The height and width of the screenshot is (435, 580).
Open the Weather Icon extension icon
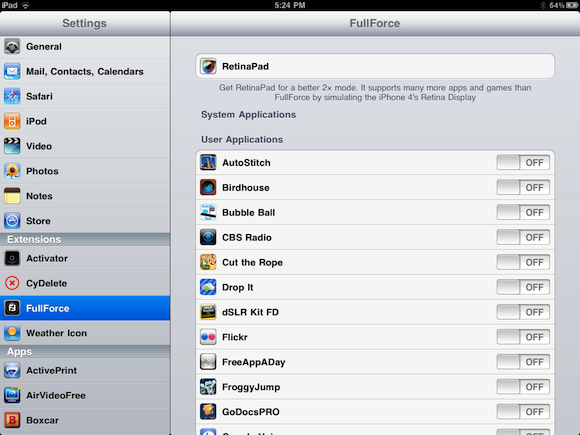12,333
